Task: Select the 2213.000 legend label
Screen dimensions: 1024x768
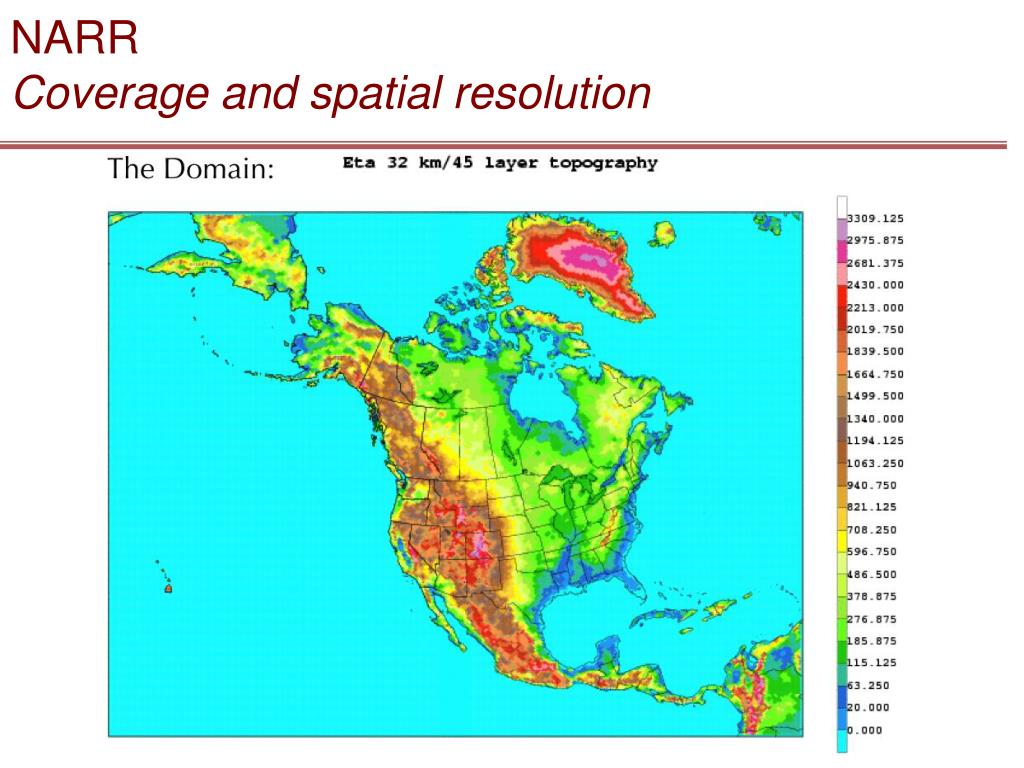Action: (x=875, y=308)
